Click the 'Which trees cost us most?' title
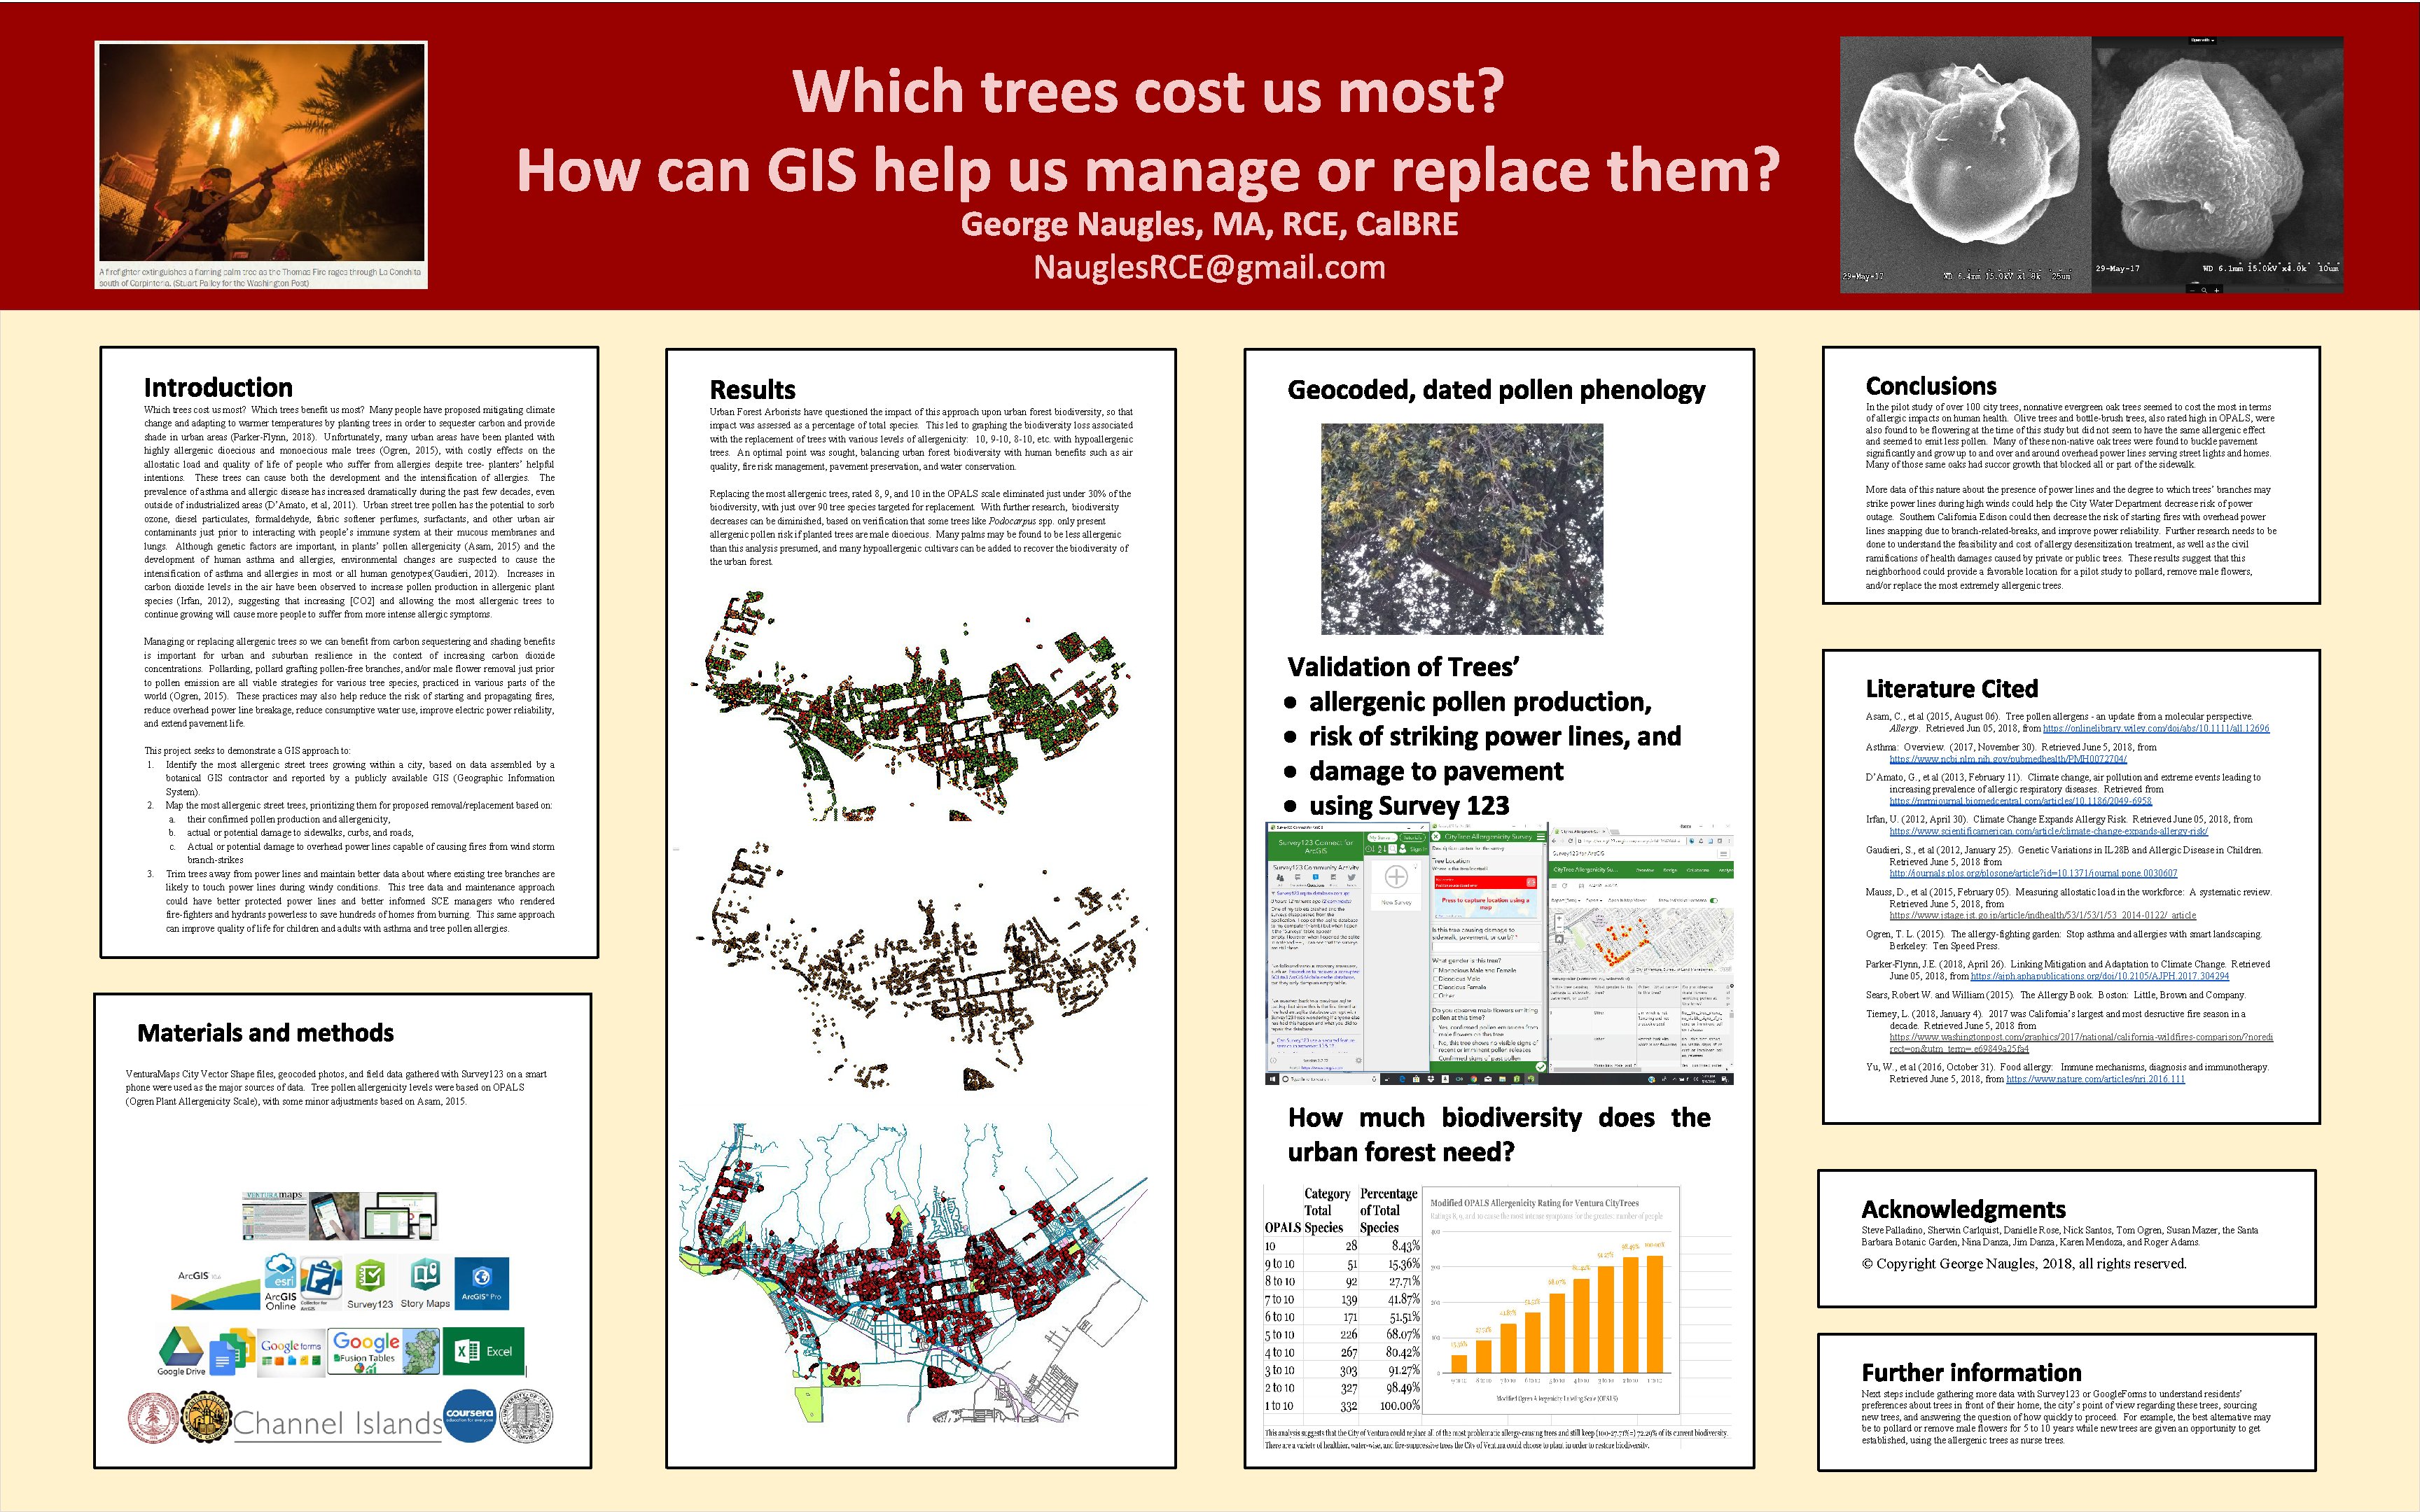Screen dimensions: 2420x1512 (1148, 92)
